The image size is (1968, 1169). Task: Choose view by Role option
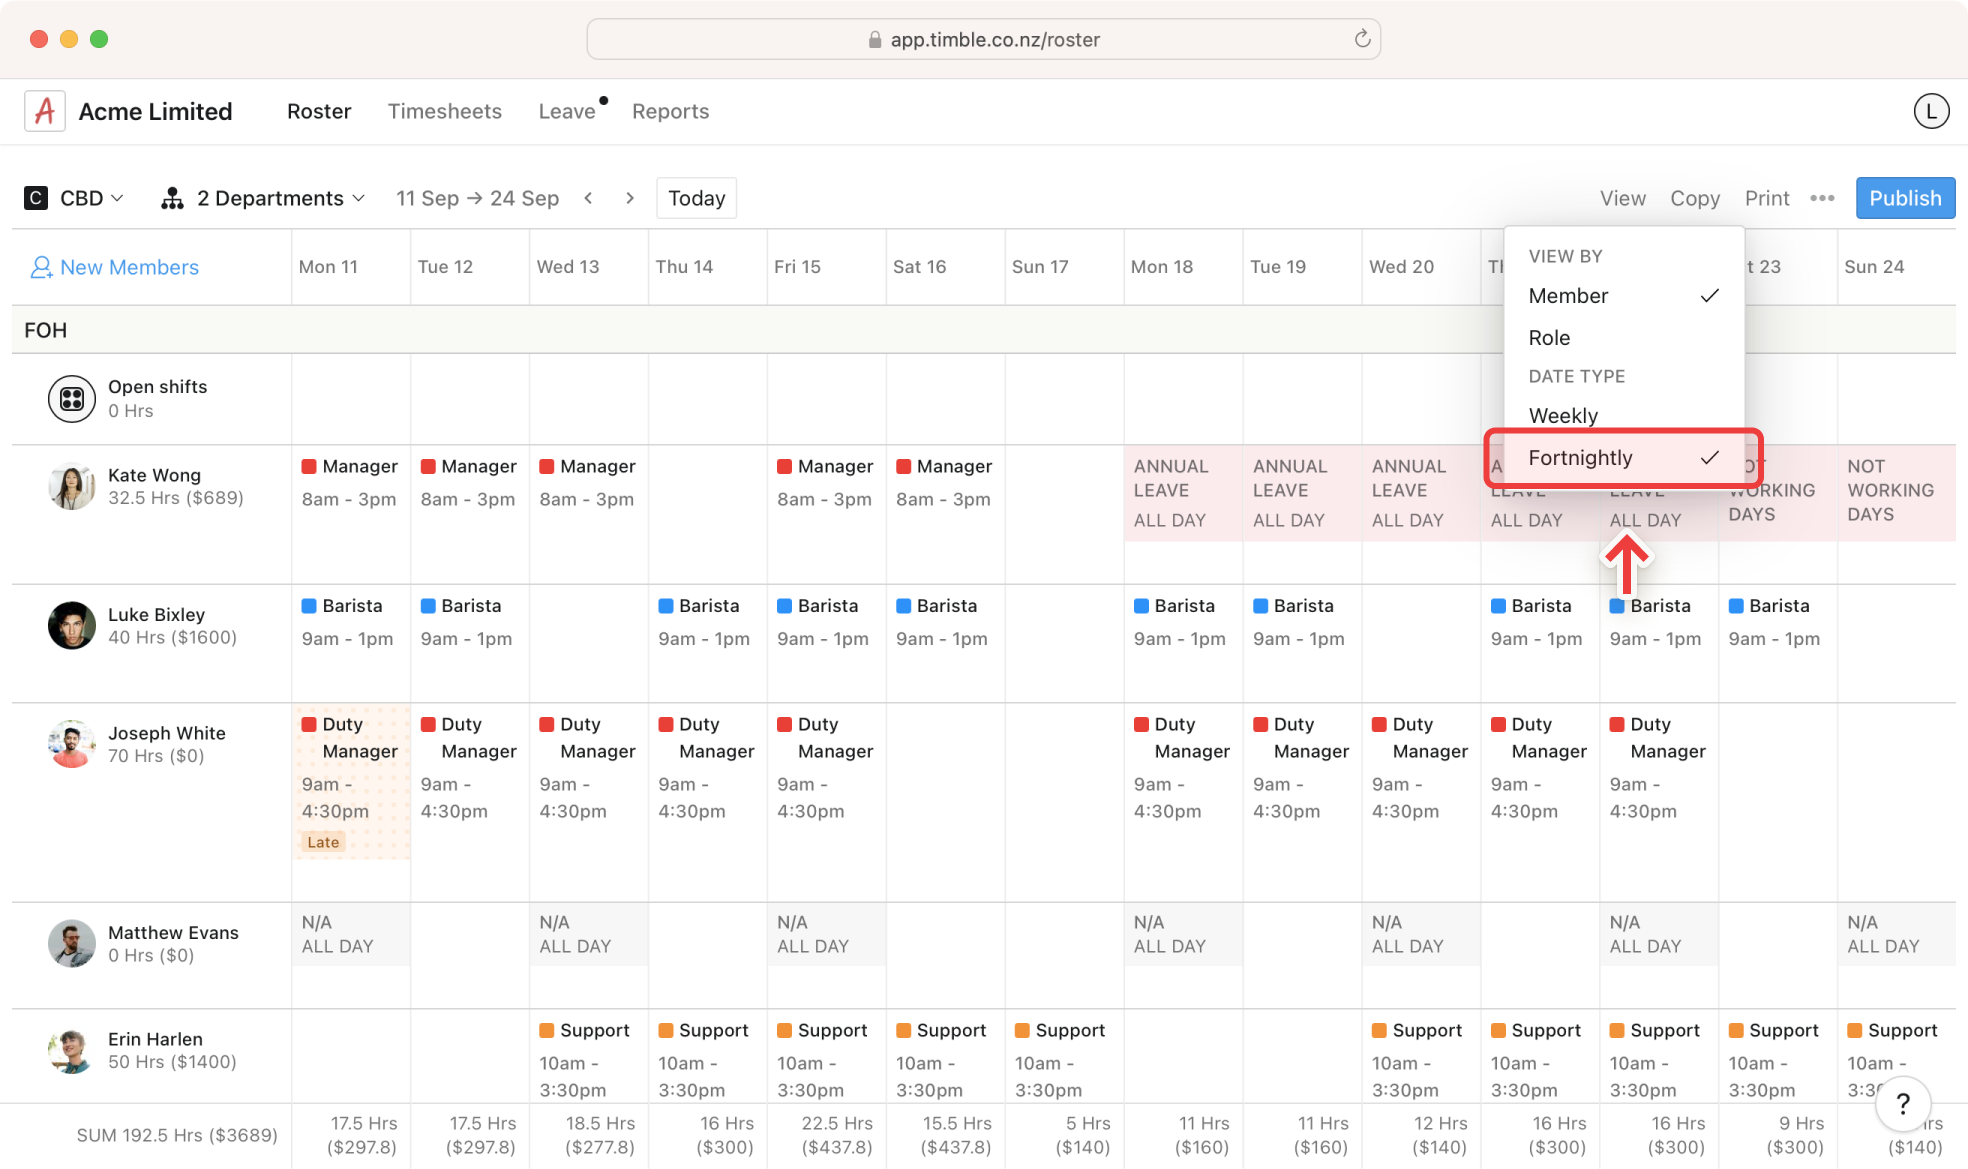pyautogui.click(x=1549, y=338)
